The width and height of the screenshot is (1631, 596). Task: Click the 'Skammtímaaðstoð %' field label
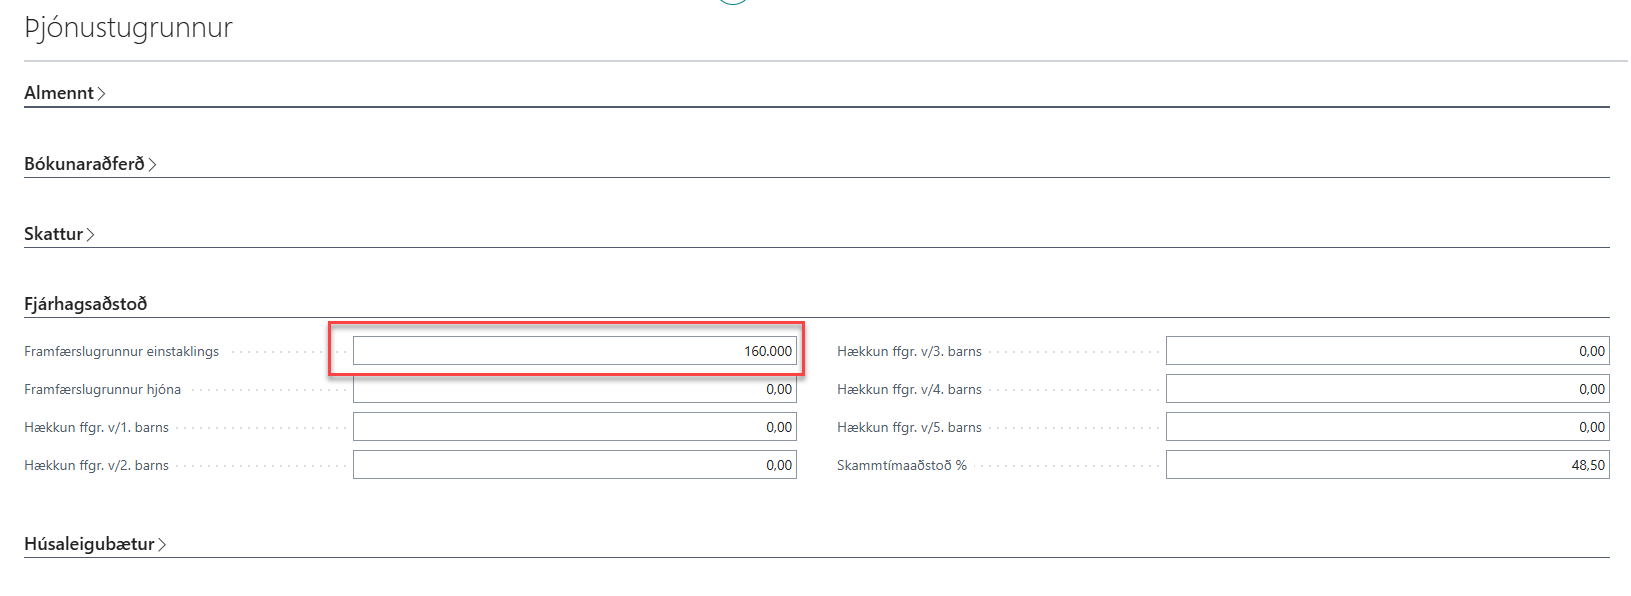pyautogui.click(x=901, y=465)
